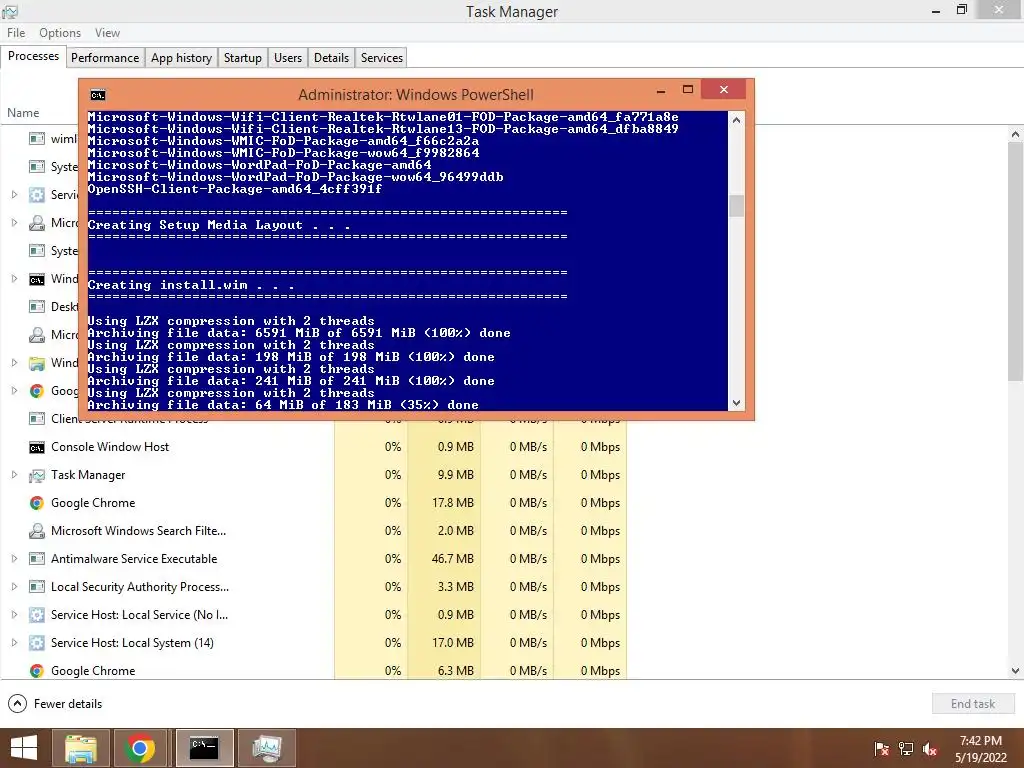Click the PowerShell title bar console icon
Viewport: 1024px width, 768px height.
[98, 95]
